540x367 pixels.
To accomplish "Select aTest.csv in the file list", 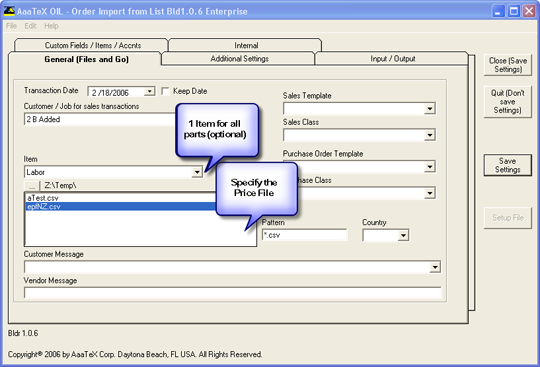I will 121,198.
